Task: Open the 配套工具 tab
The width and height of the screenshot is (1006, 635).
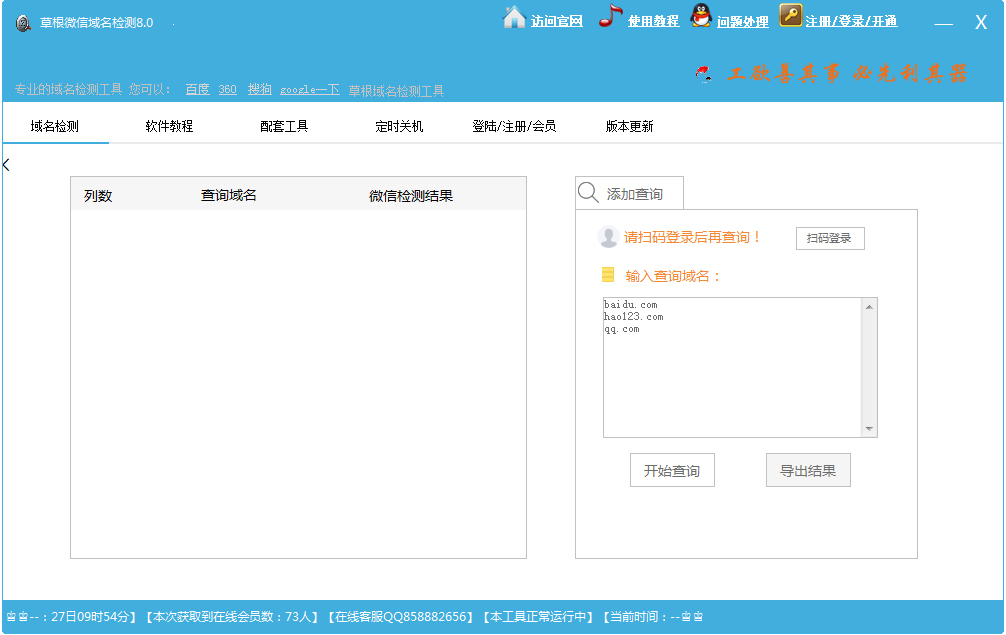Action: coord(281,127)
